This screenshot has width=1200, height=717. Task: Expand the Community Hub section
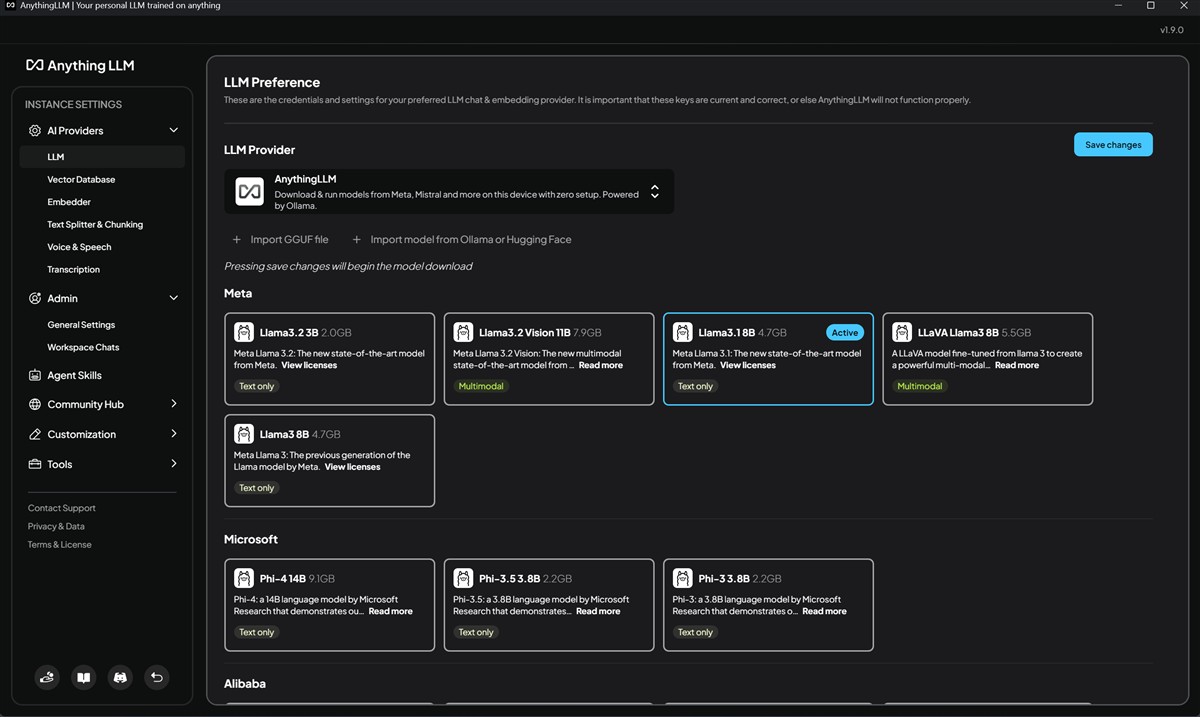pos(173,404)
